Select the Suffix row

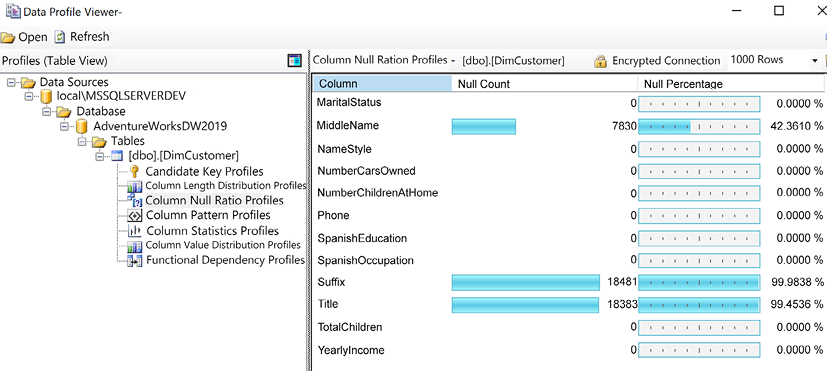[x=570, y=282]
